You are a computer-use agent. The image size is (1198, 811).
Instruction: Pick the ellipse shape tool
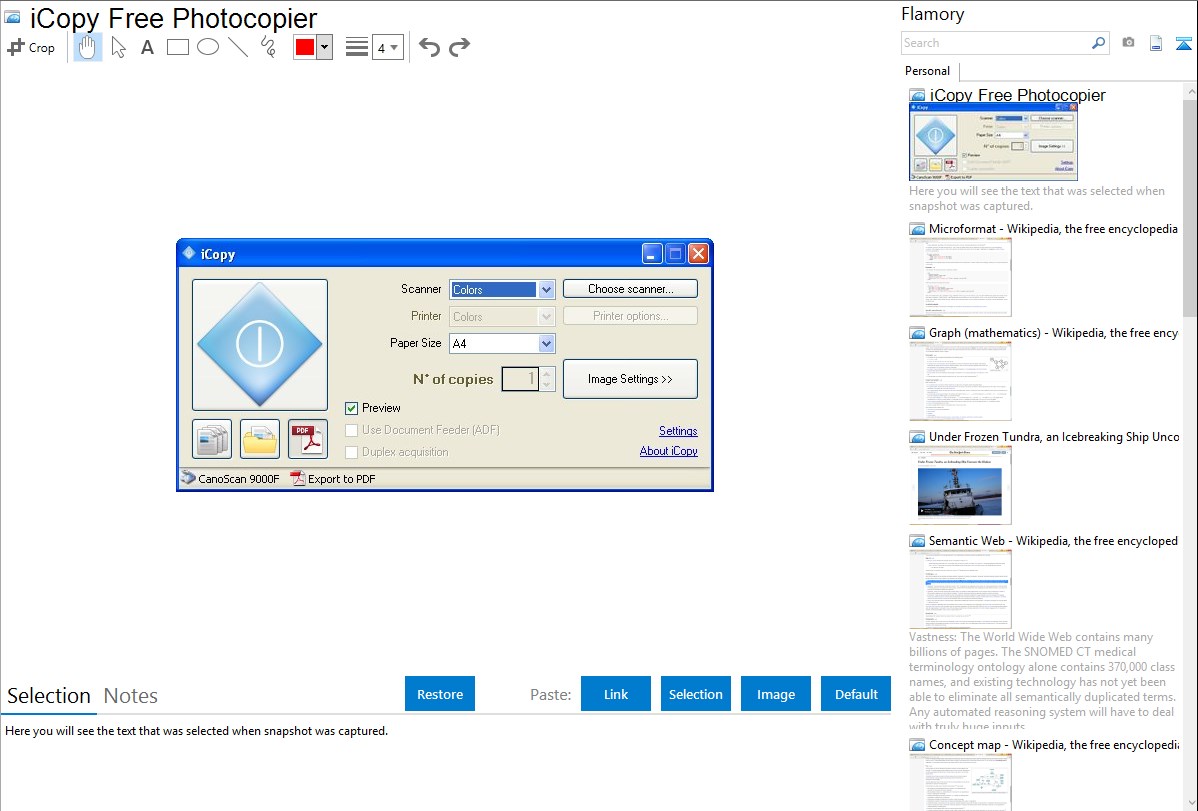coord(208,47)
